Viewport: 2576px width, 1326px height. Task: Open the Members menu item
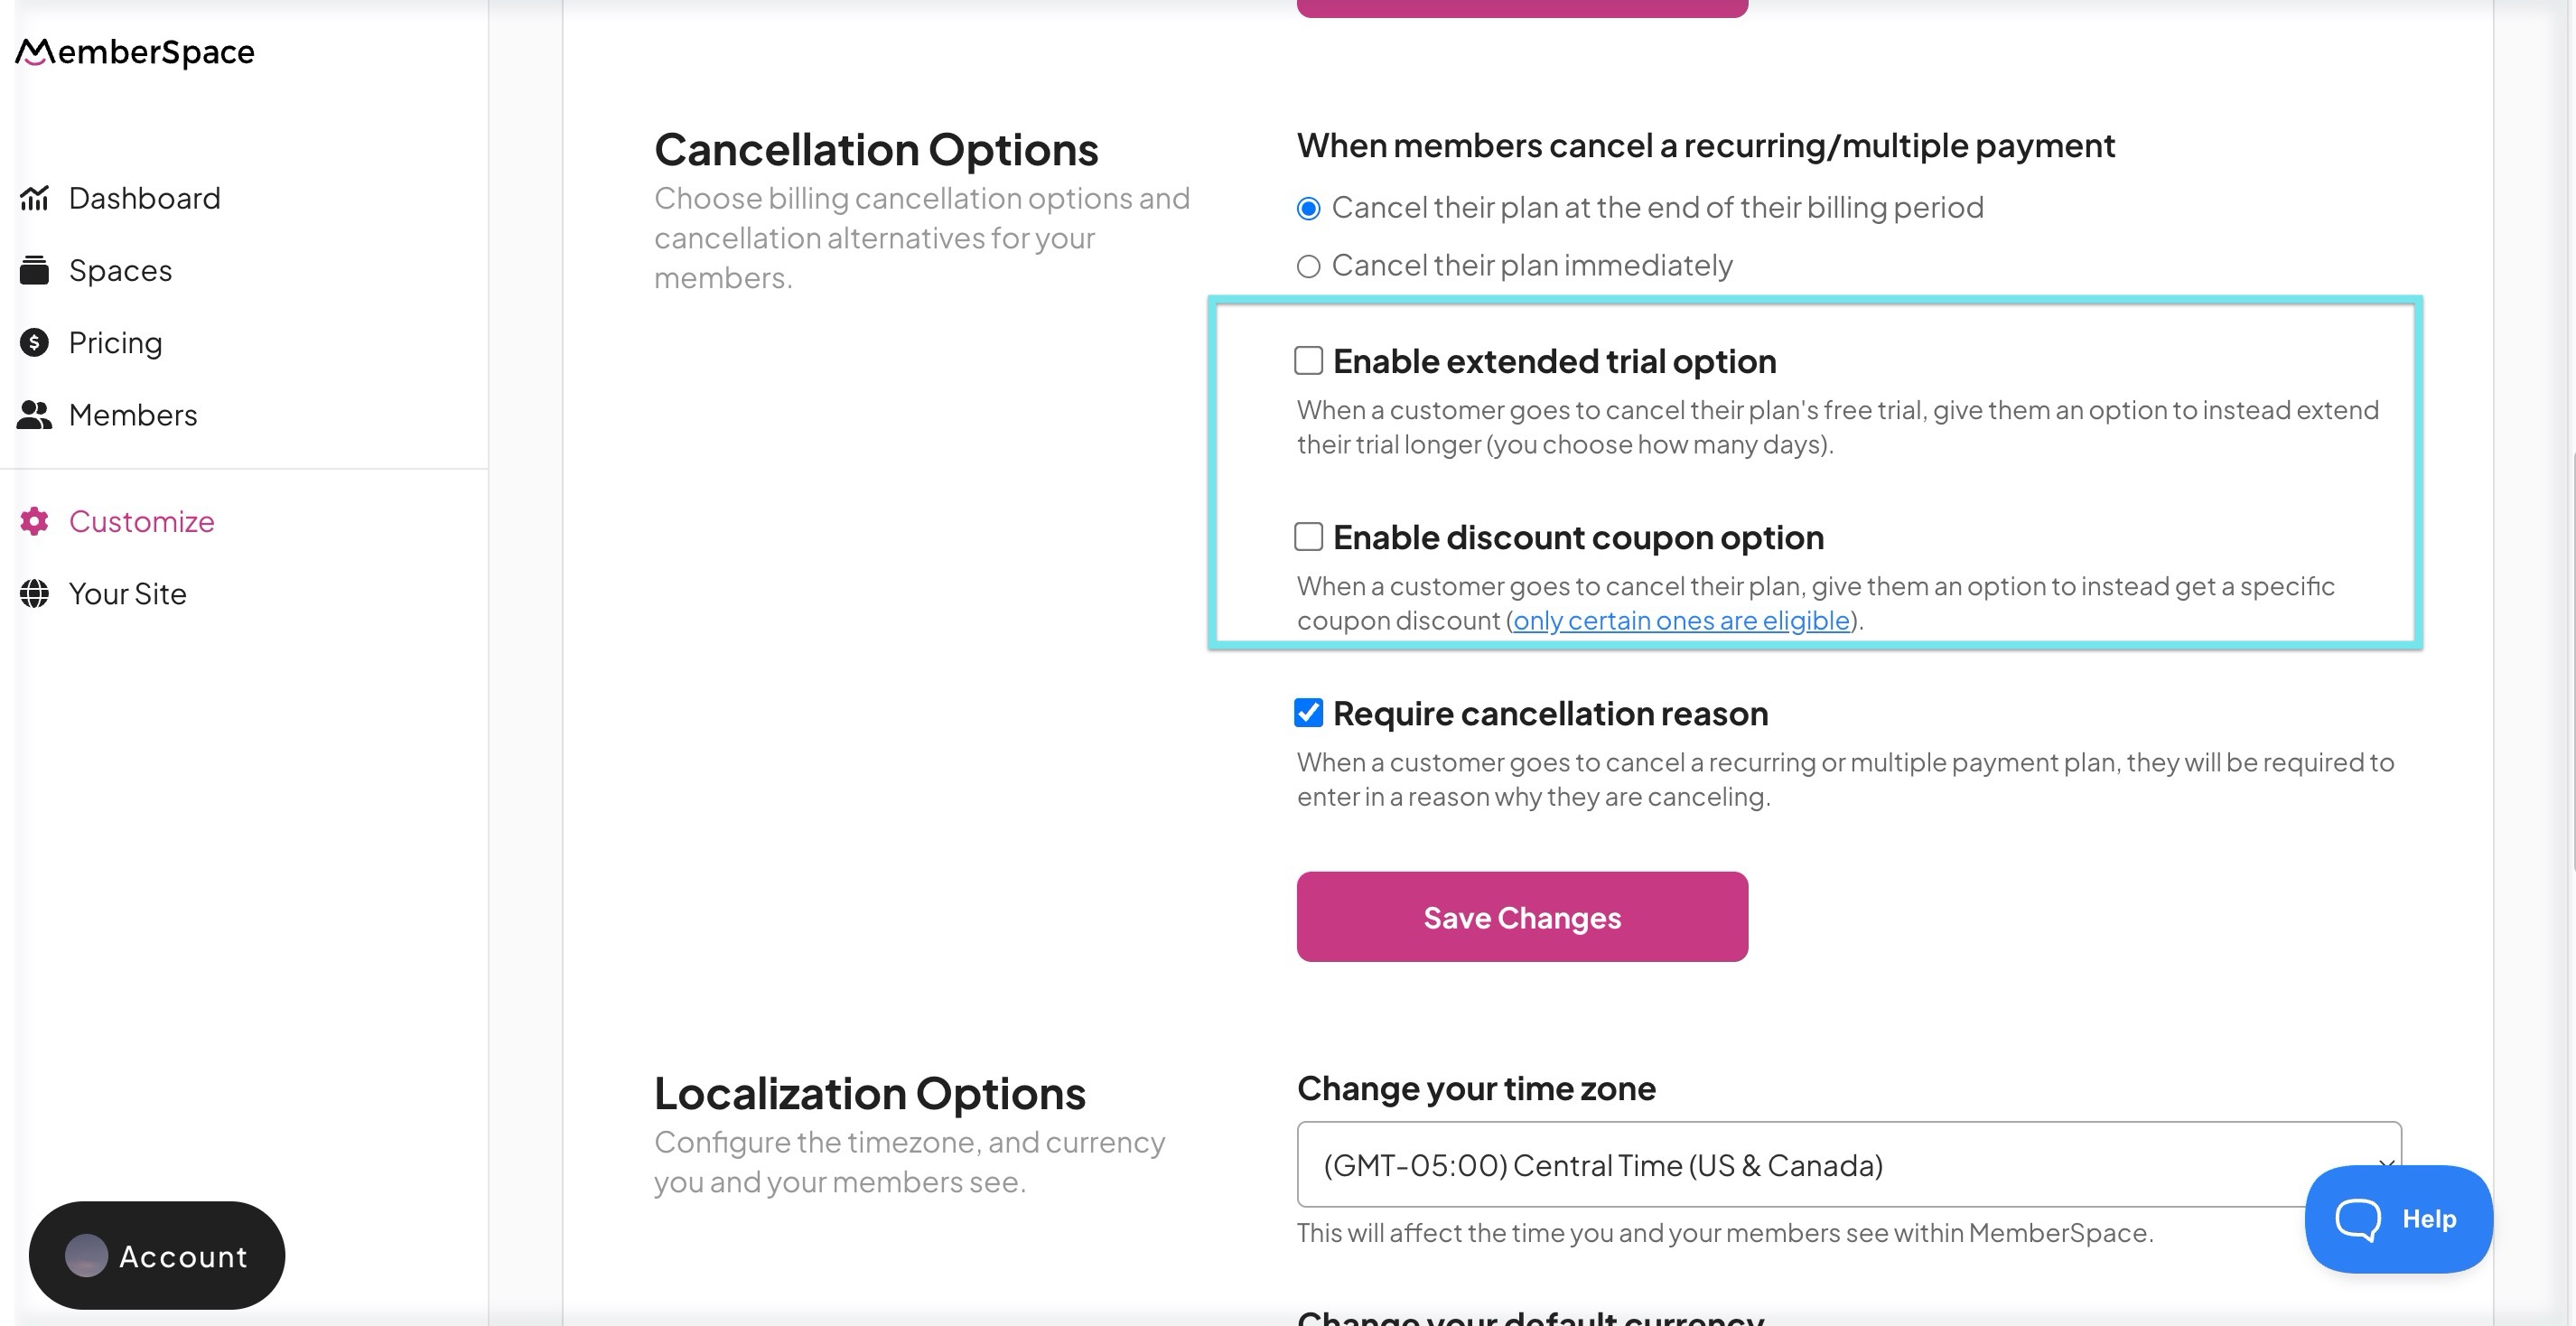click(x=133, y=415)
